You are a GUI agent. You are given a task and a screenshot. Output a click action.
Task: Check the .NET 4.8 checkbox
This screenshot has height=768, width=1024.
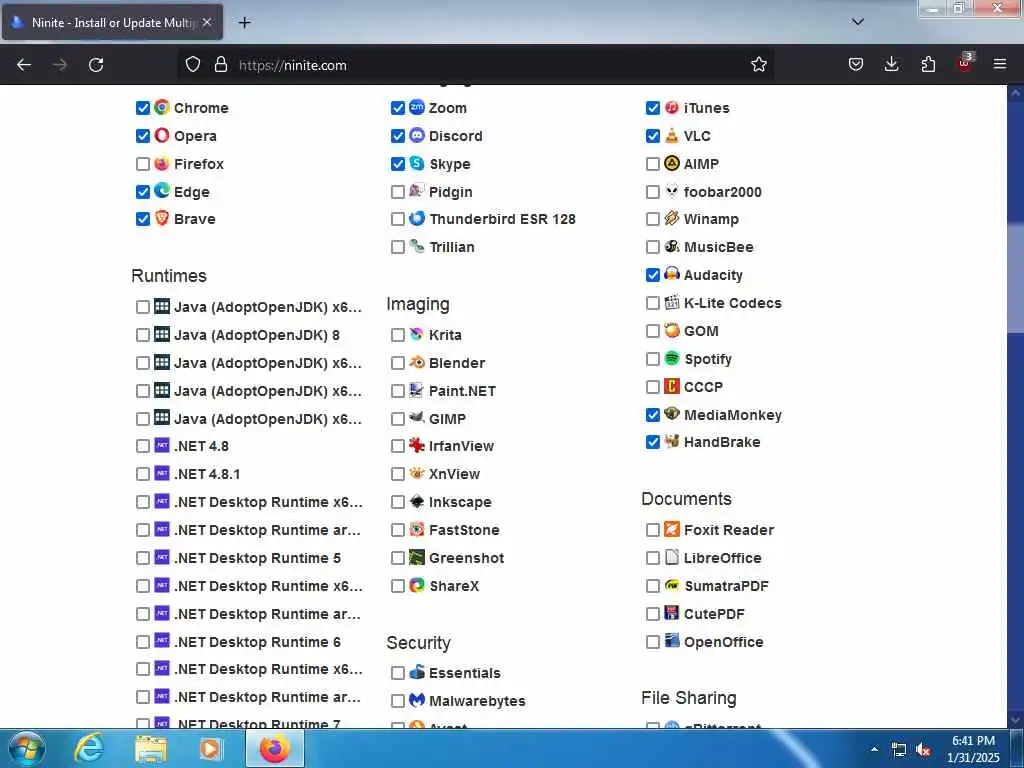(142, 446)
